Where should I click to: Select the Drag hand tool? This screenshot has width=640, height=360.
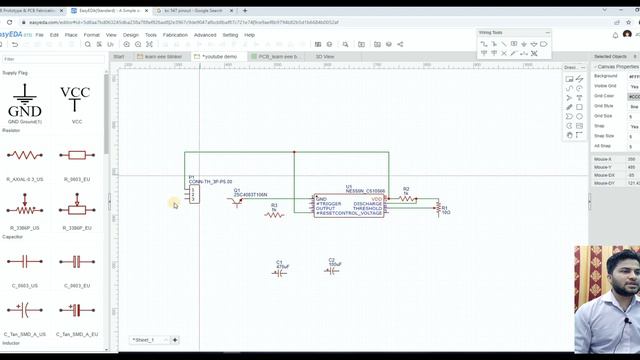click(x=569, y=135)
